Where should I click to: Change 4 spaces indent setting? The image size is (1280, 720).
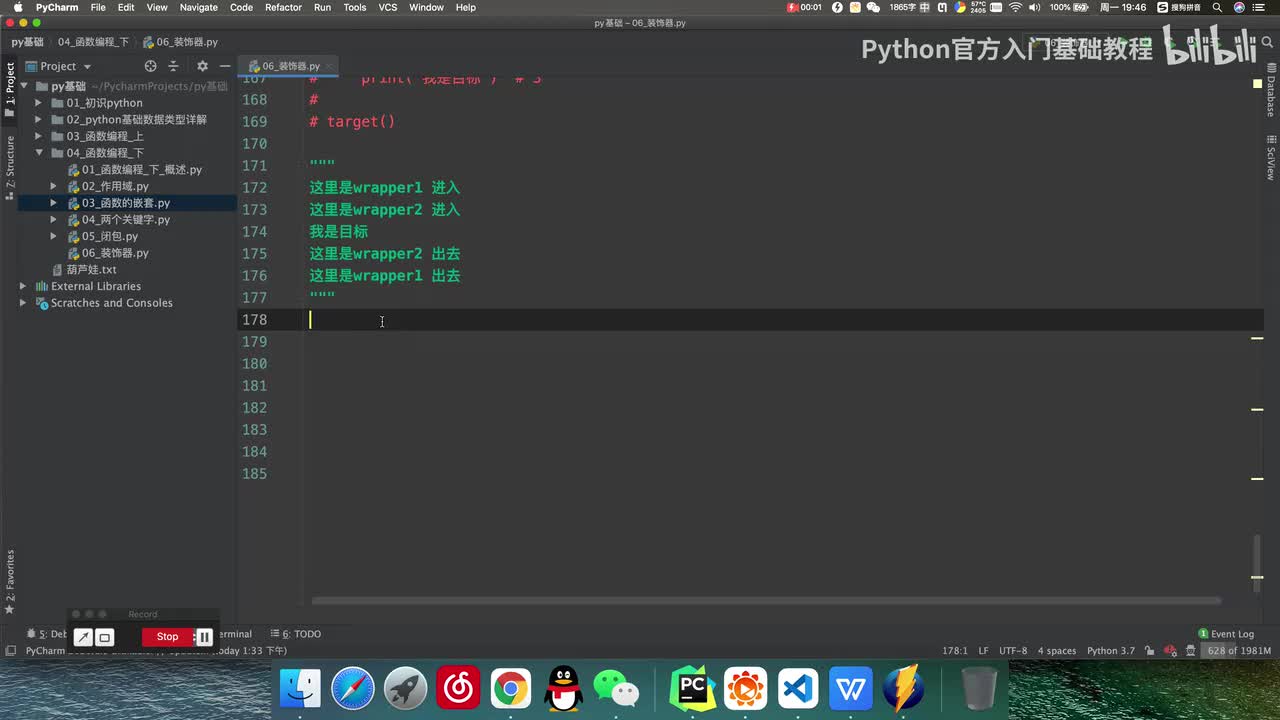coord(1057,651)
